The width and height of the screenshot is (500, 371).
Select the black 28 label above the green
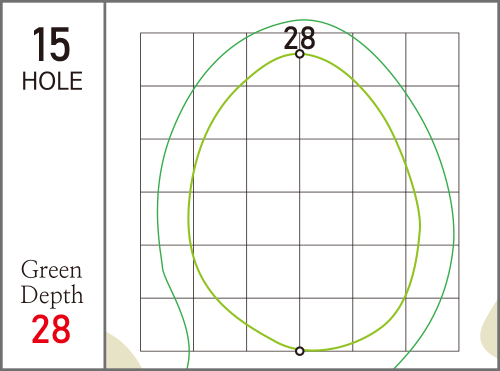point(299,38)
